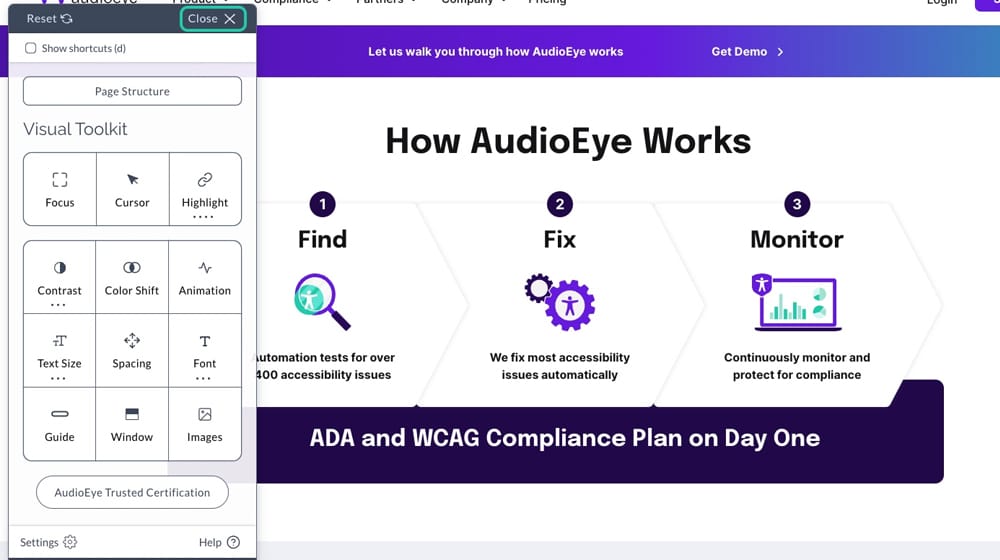Toggle the Spacing tool
The image size is (1000, 560).
(131, 351)
